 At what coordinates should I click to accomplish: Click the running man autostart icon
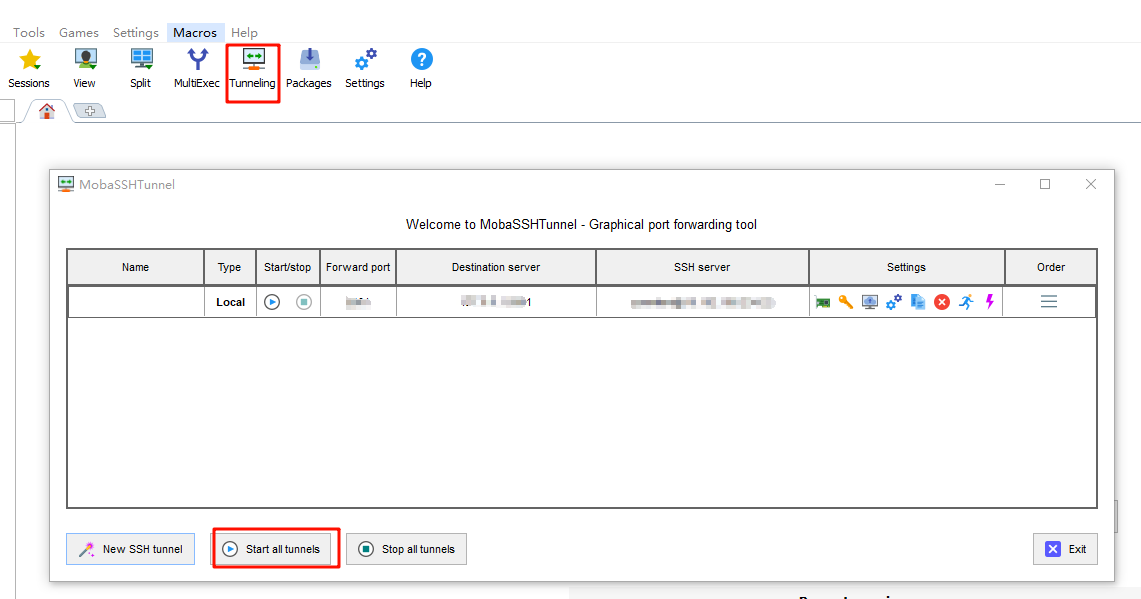(x=966, y=302)
